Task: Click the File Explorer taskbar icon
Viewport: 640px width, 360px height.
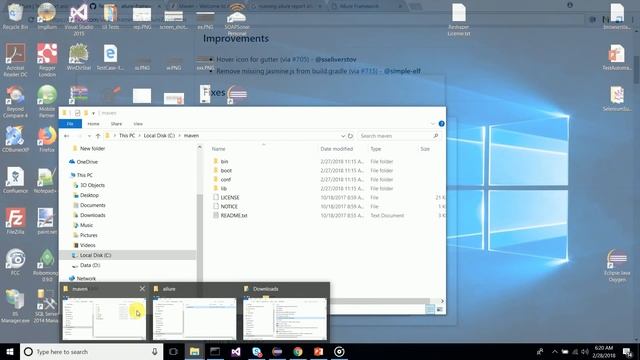Action: (x=194, y=351)
